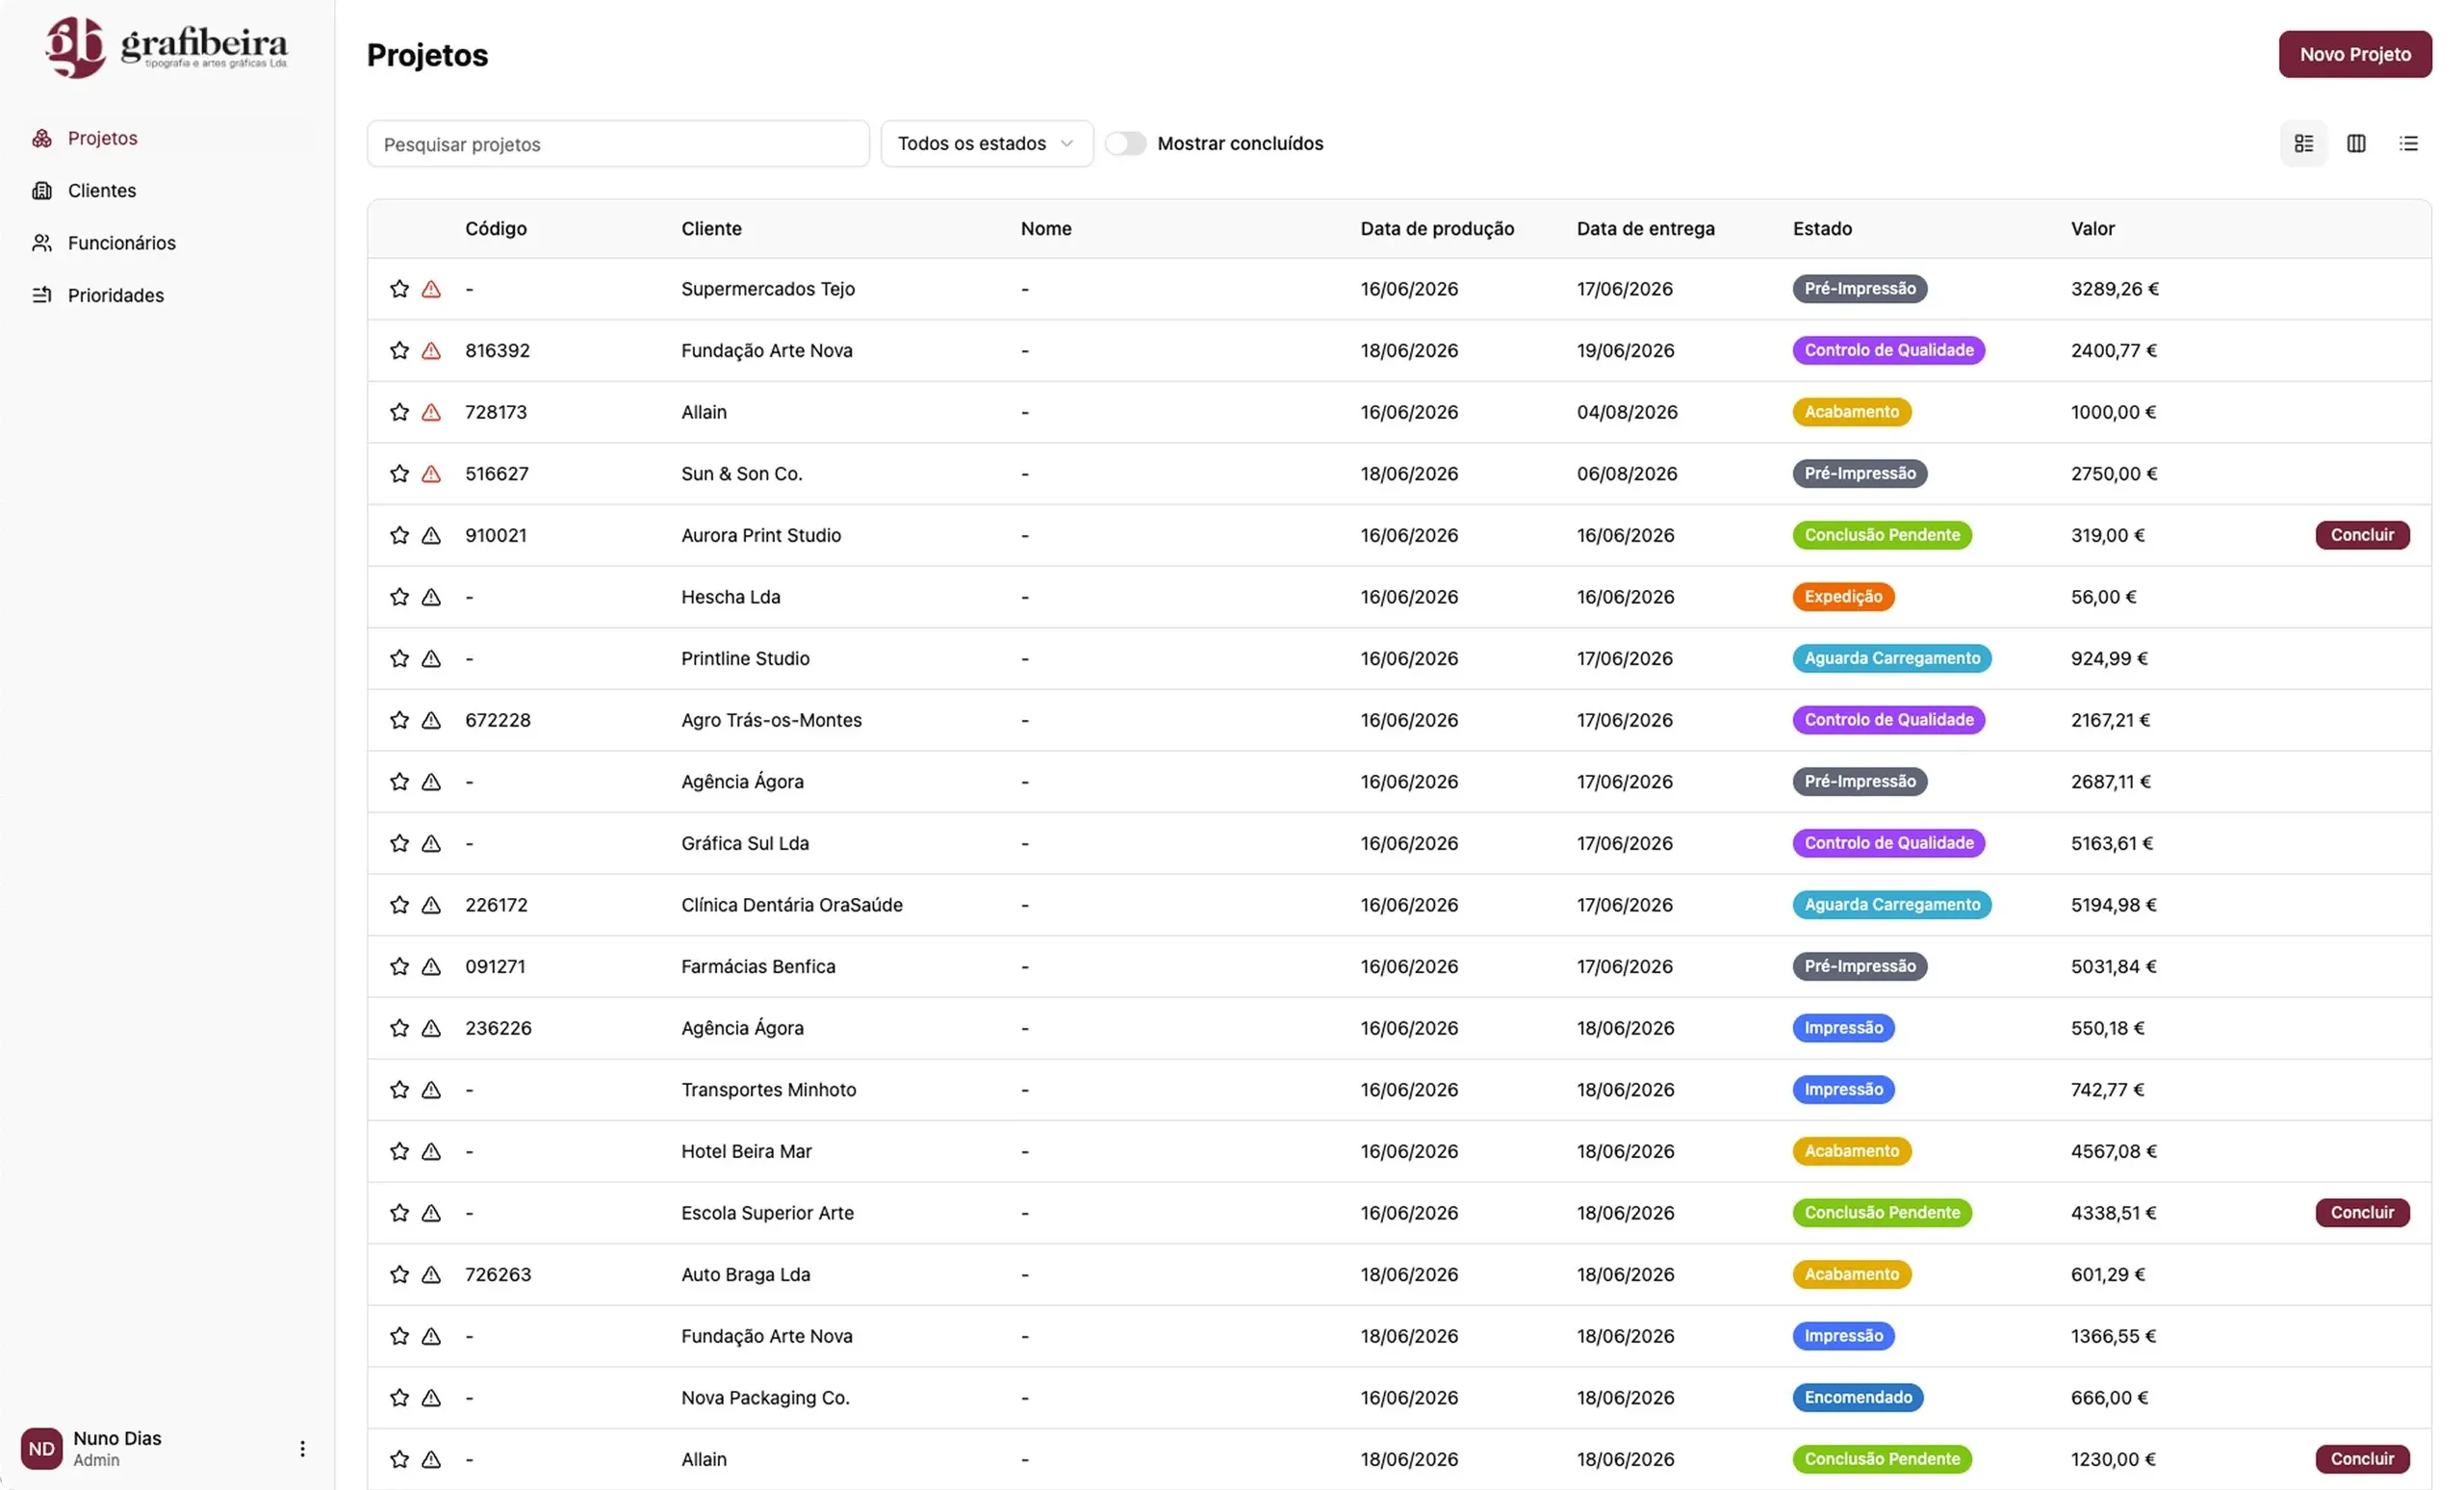
Task: Click Concluir on the Allain 1230,00 € row
Action: tap(2361, 1459)
